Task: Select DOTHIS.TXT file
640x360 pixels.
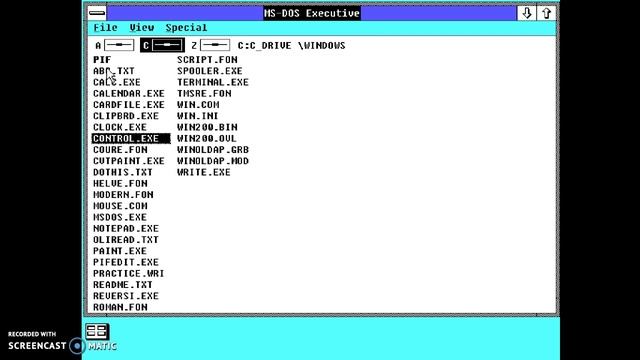Action: [x=123, y=172]
